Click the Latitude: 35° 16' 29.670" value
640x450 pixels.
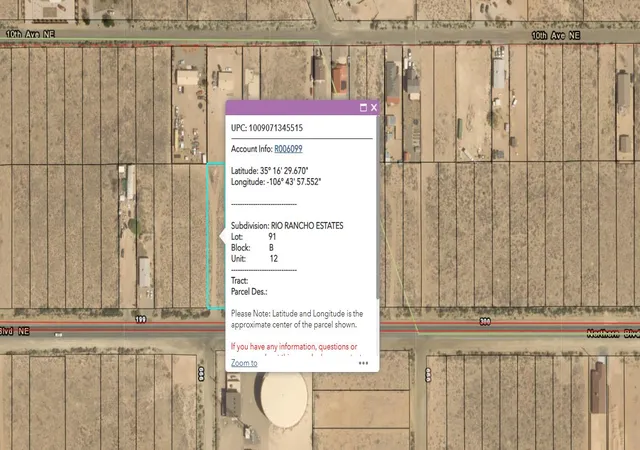(x=270, y=171)
